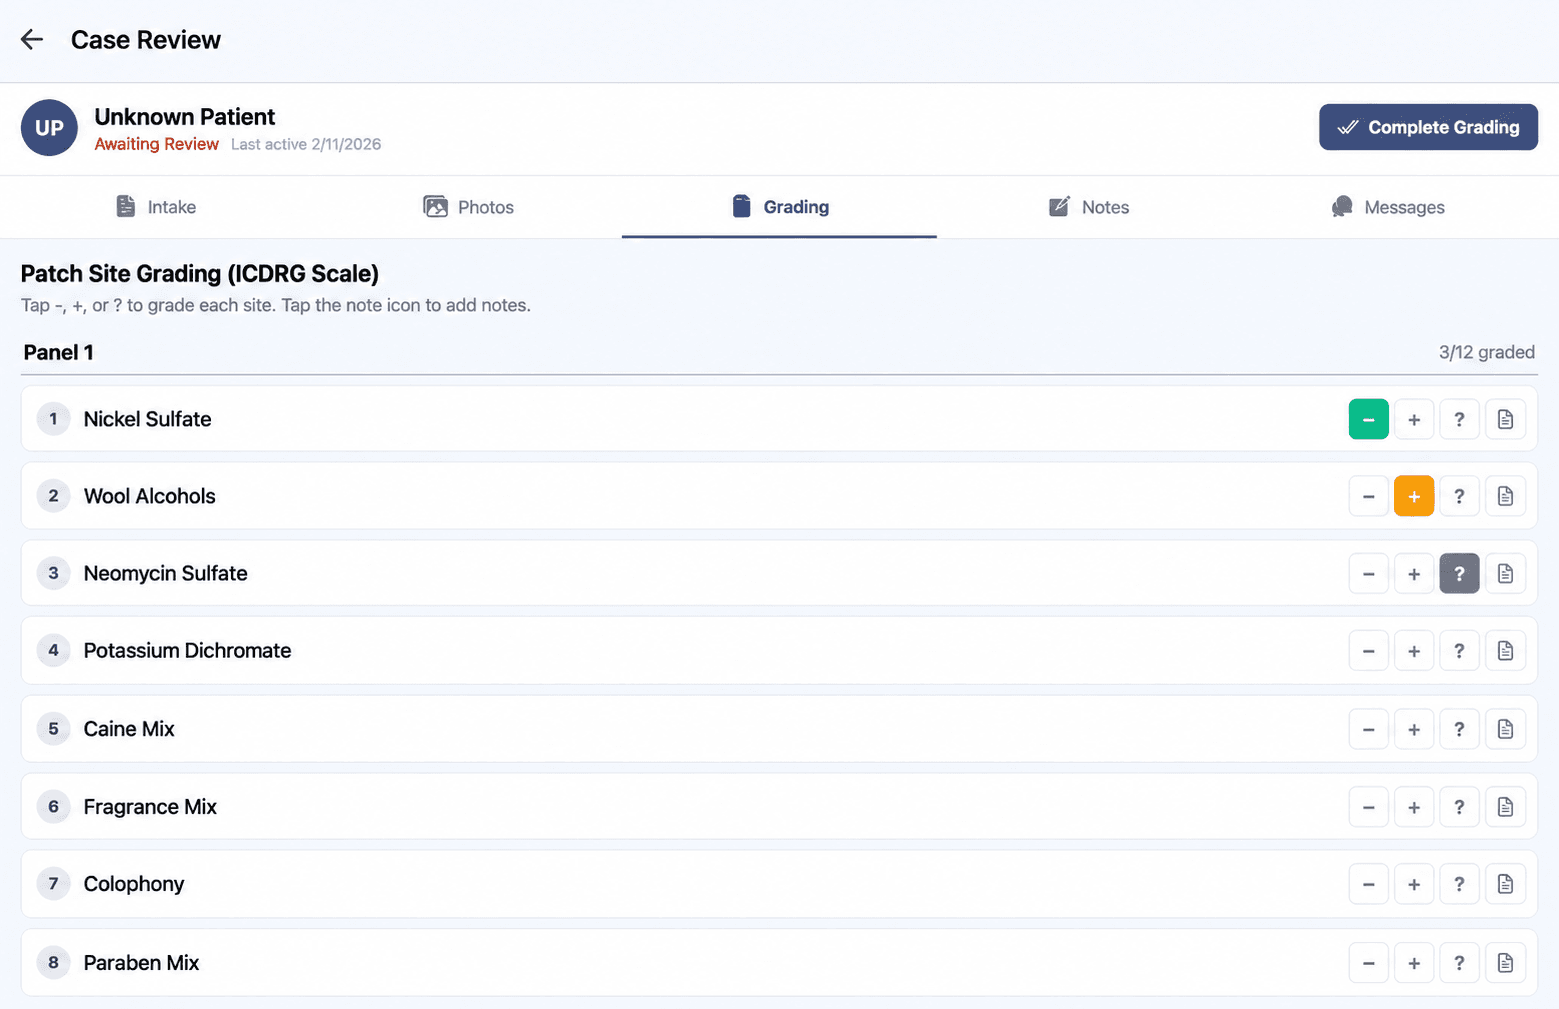Screen dimensions: 1559x1009
Task: Mark Paraben Mix as positive
Action: click(x=1414, y=963)
